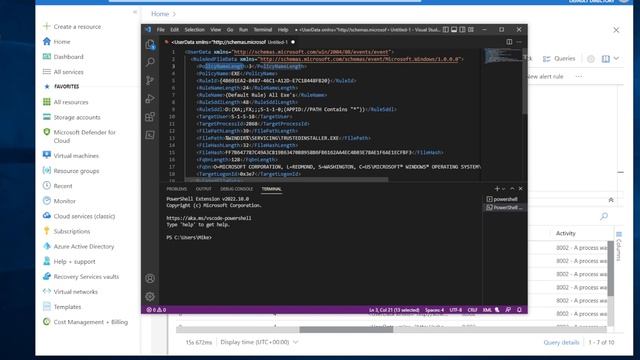
Task: Toggle secondary sidebar layout icon in title bar
Action: pyautogui.click(x=462, y=29)
